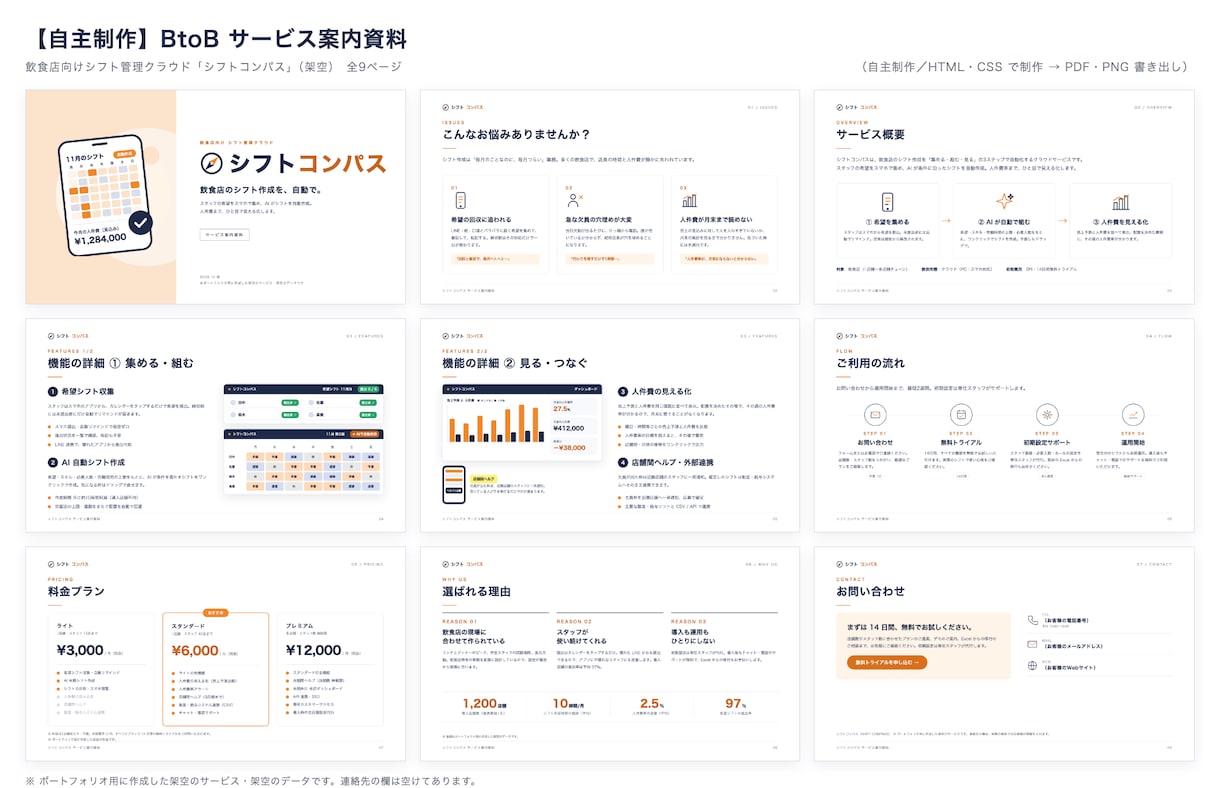Click the 人件費の見える化 feature heading
Image resolution: width=1220 pixels, height=788 pixels.
pyautogui.click(x=661, y=391)
